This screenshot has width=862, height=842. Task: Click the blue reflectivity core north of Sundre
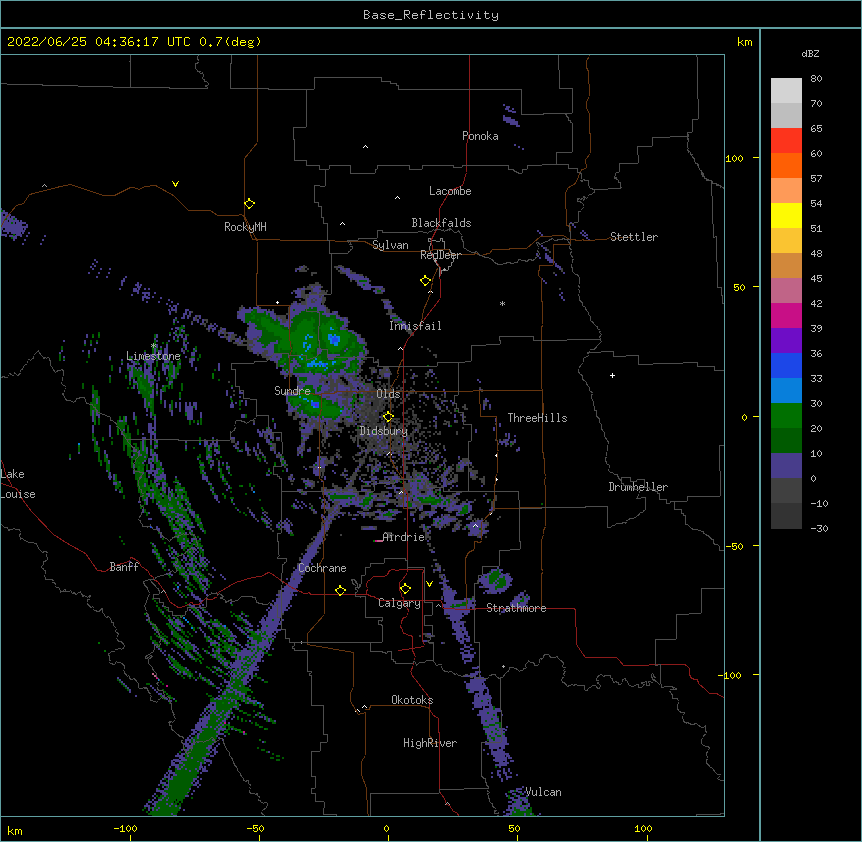click(x=334, y=339)
